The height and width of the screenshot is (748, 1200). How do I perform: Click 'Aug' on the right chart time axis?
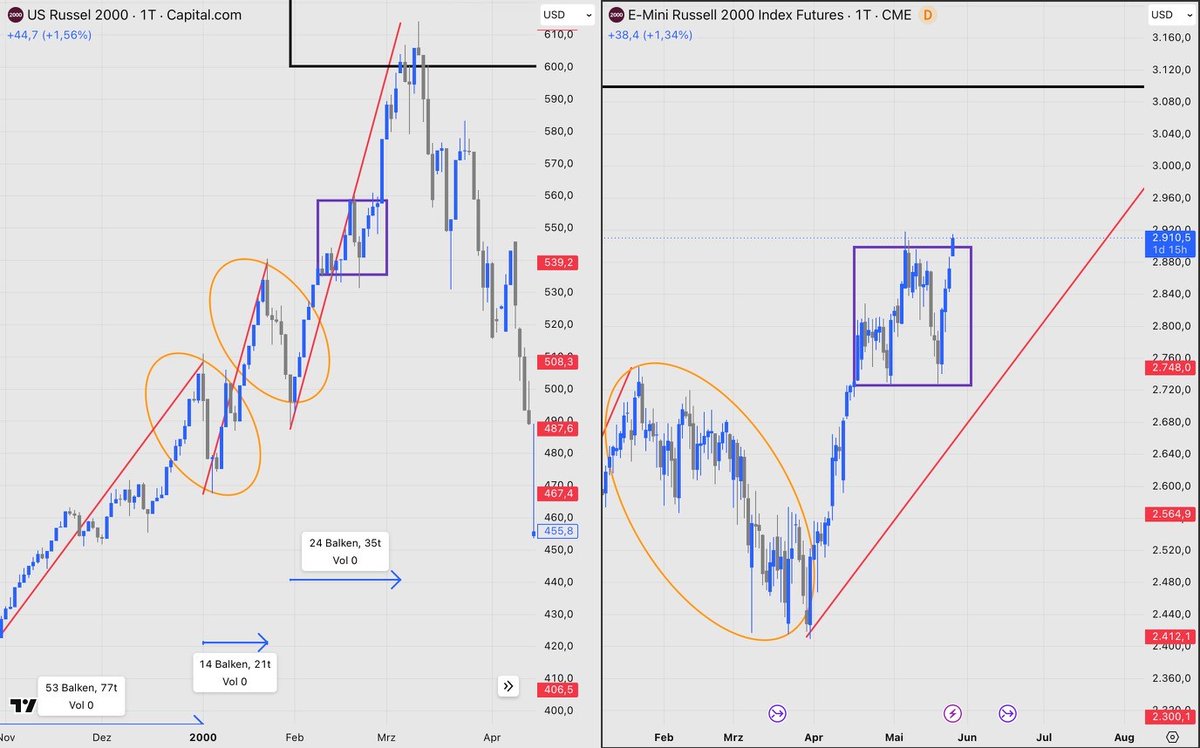(x=1123, y=739)
